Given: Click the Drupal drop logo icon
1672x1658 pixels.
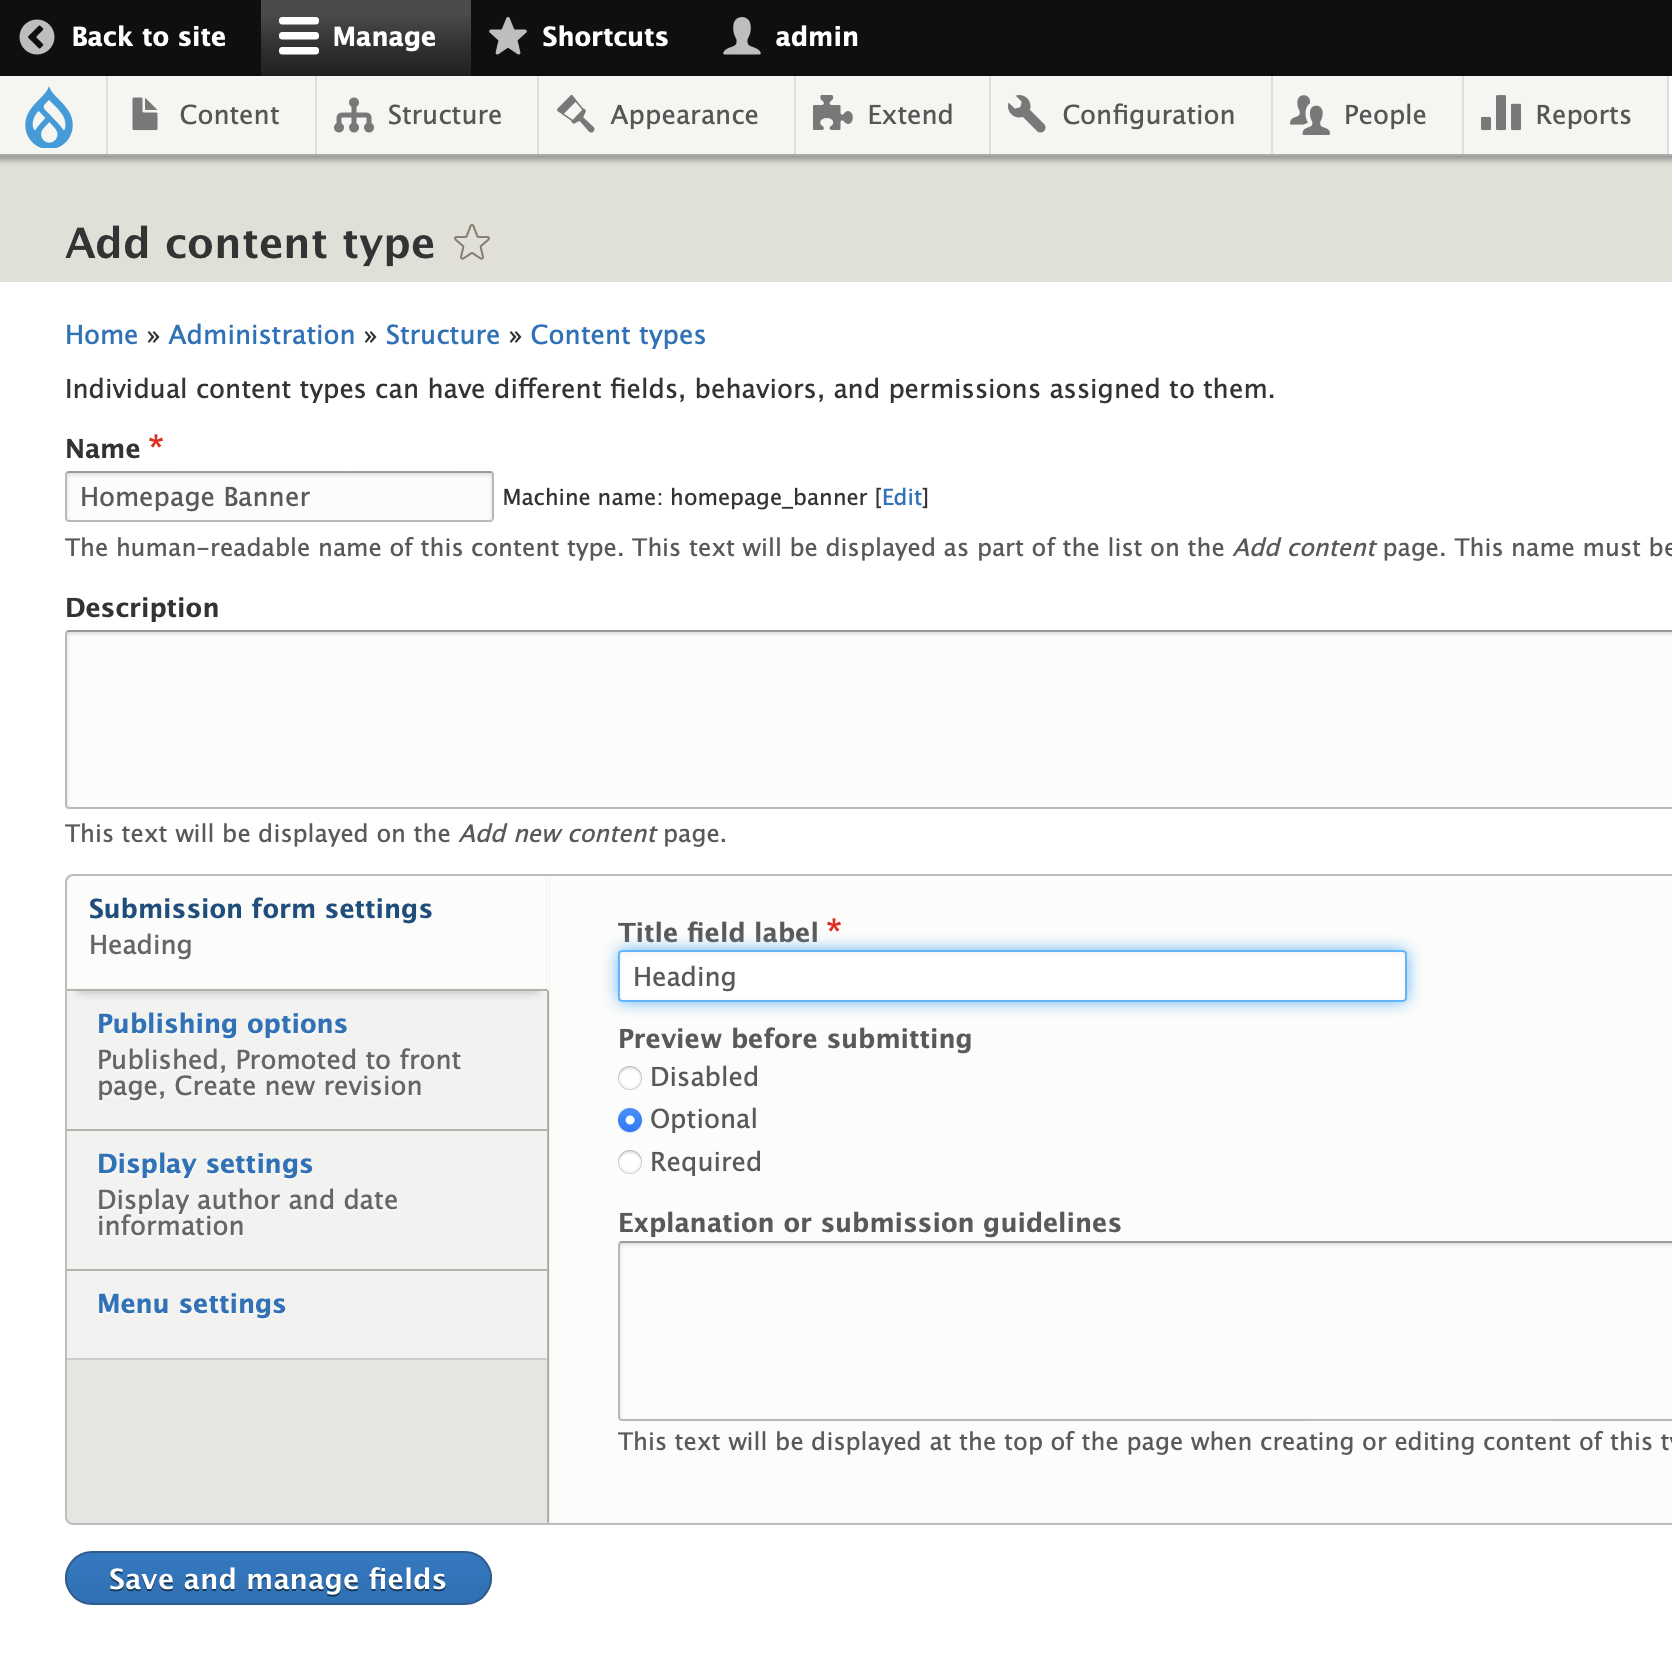Looking at the screenshot, I should (49, 116).
